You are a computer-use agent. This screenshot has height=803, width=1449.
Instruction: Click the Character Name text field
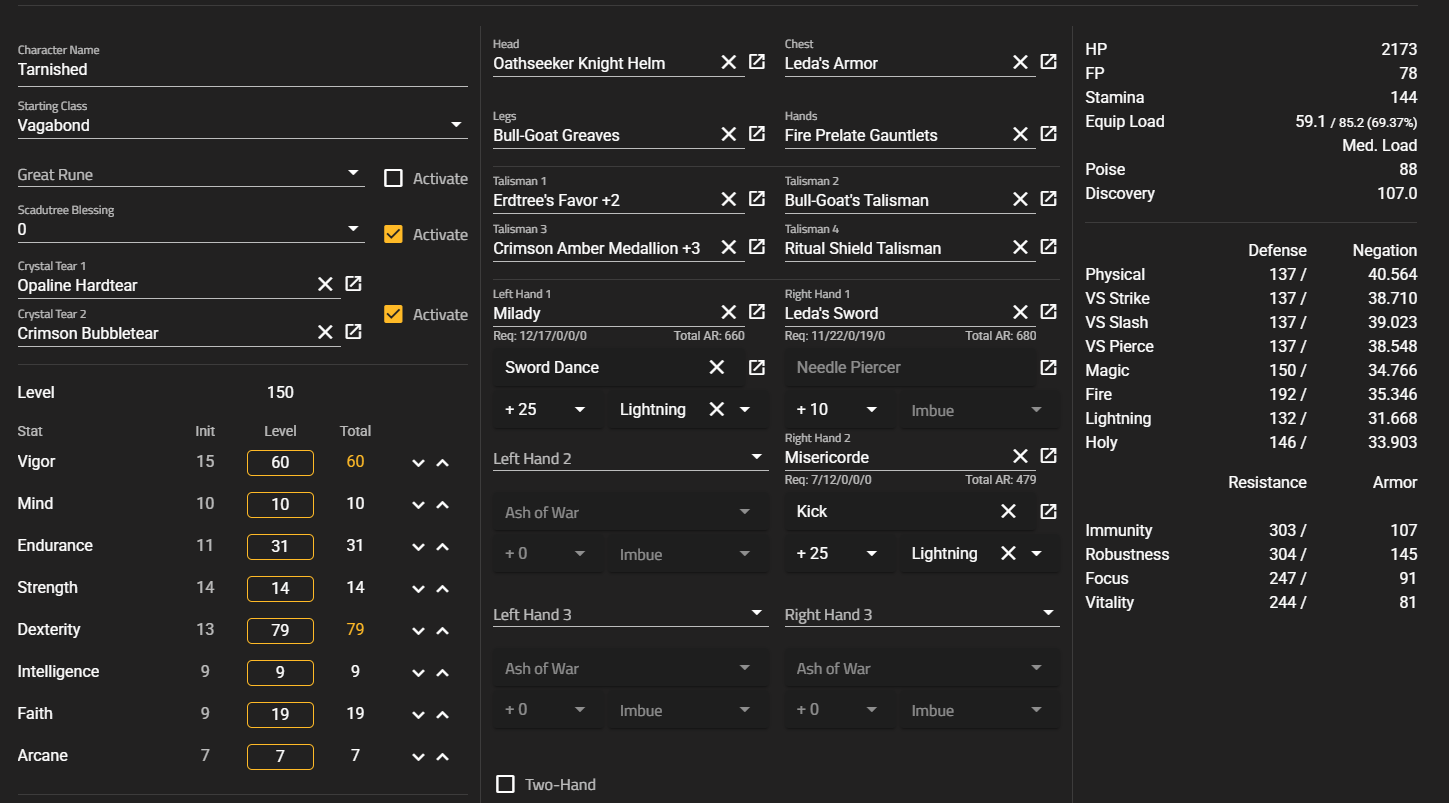[242, 70]
